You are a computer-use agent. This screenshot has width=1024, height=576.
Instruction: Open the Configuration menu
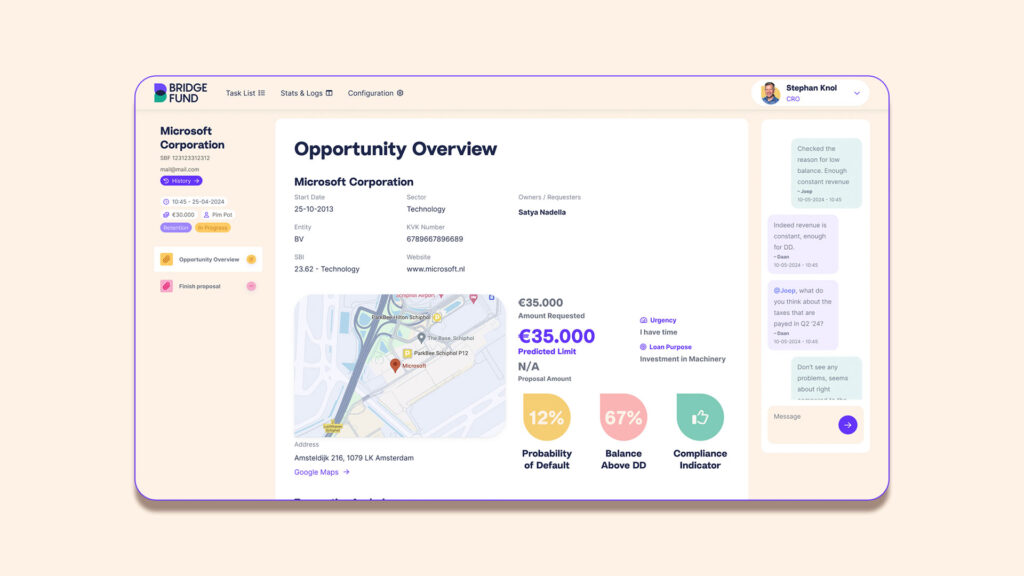coord(376,93)
